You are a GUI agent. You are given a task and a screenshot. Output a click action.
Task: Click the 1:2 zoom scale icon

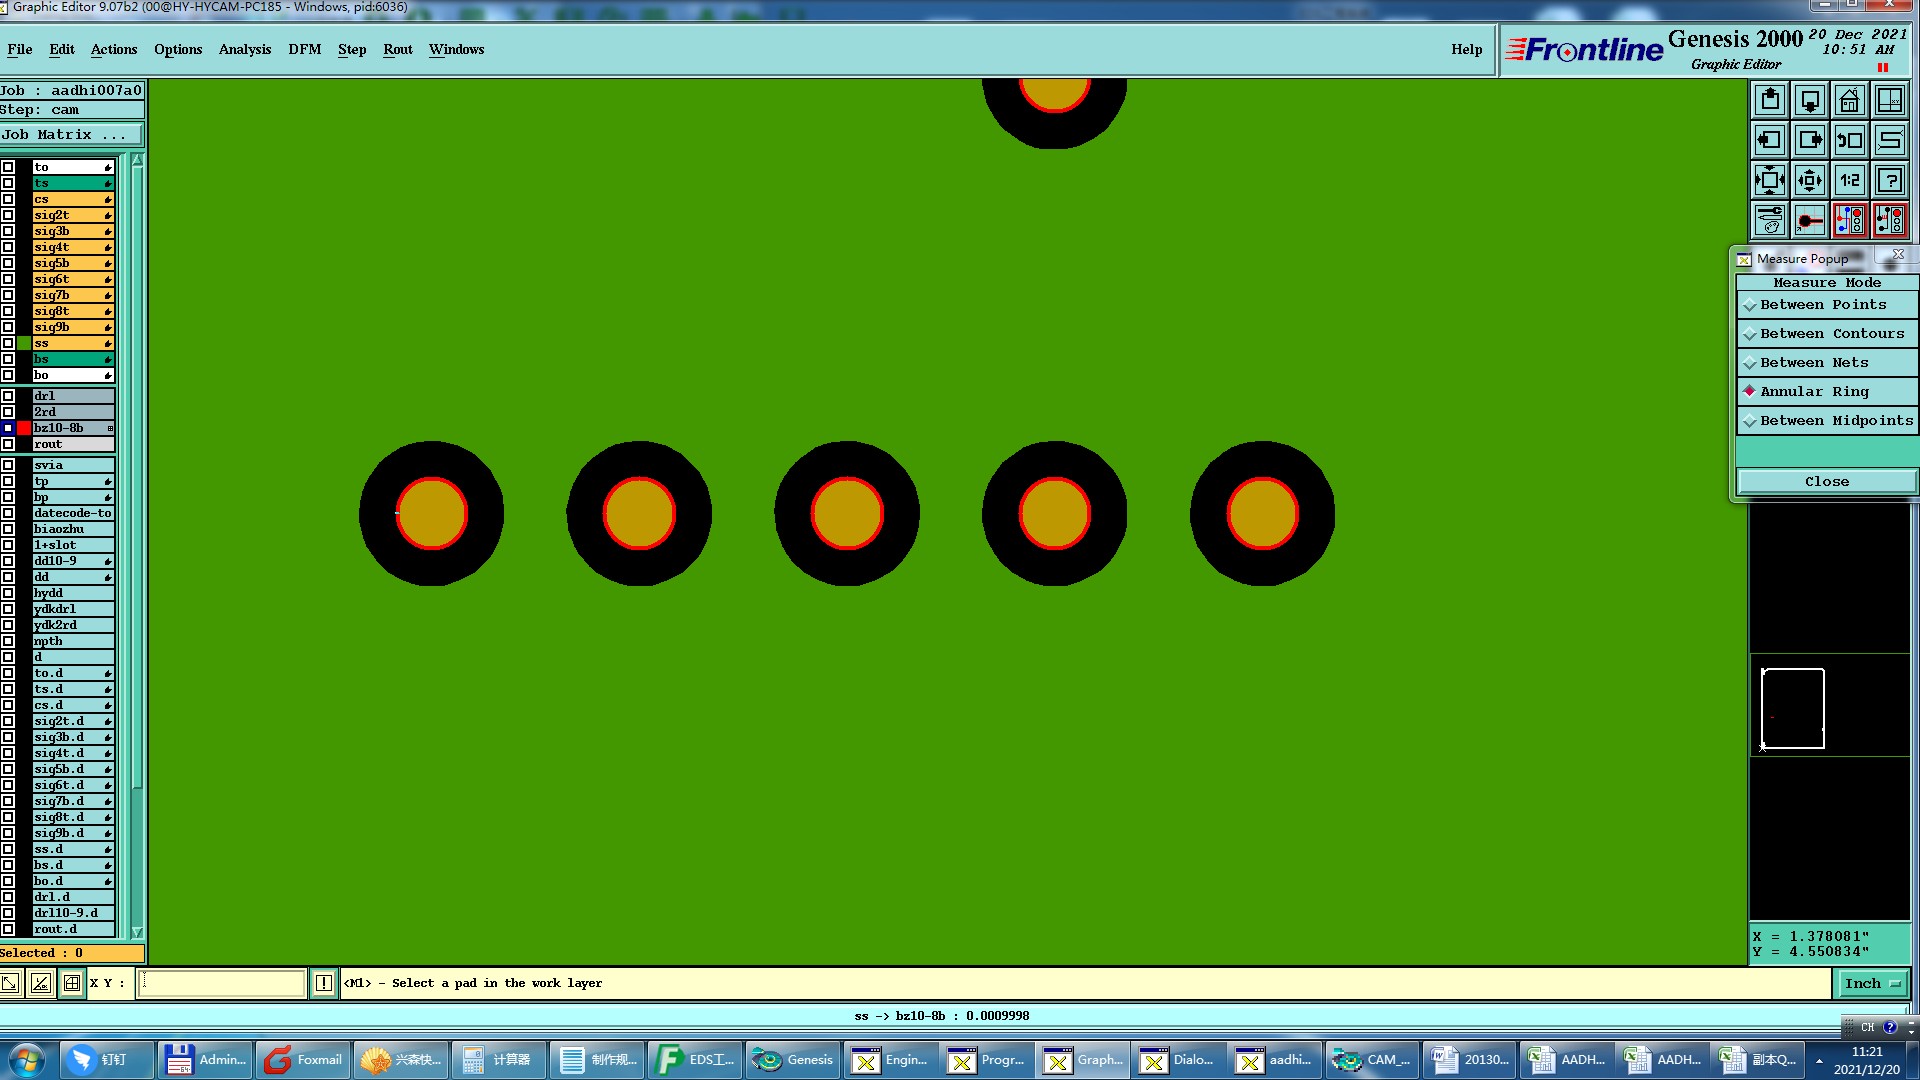[x=1849, y=181]
